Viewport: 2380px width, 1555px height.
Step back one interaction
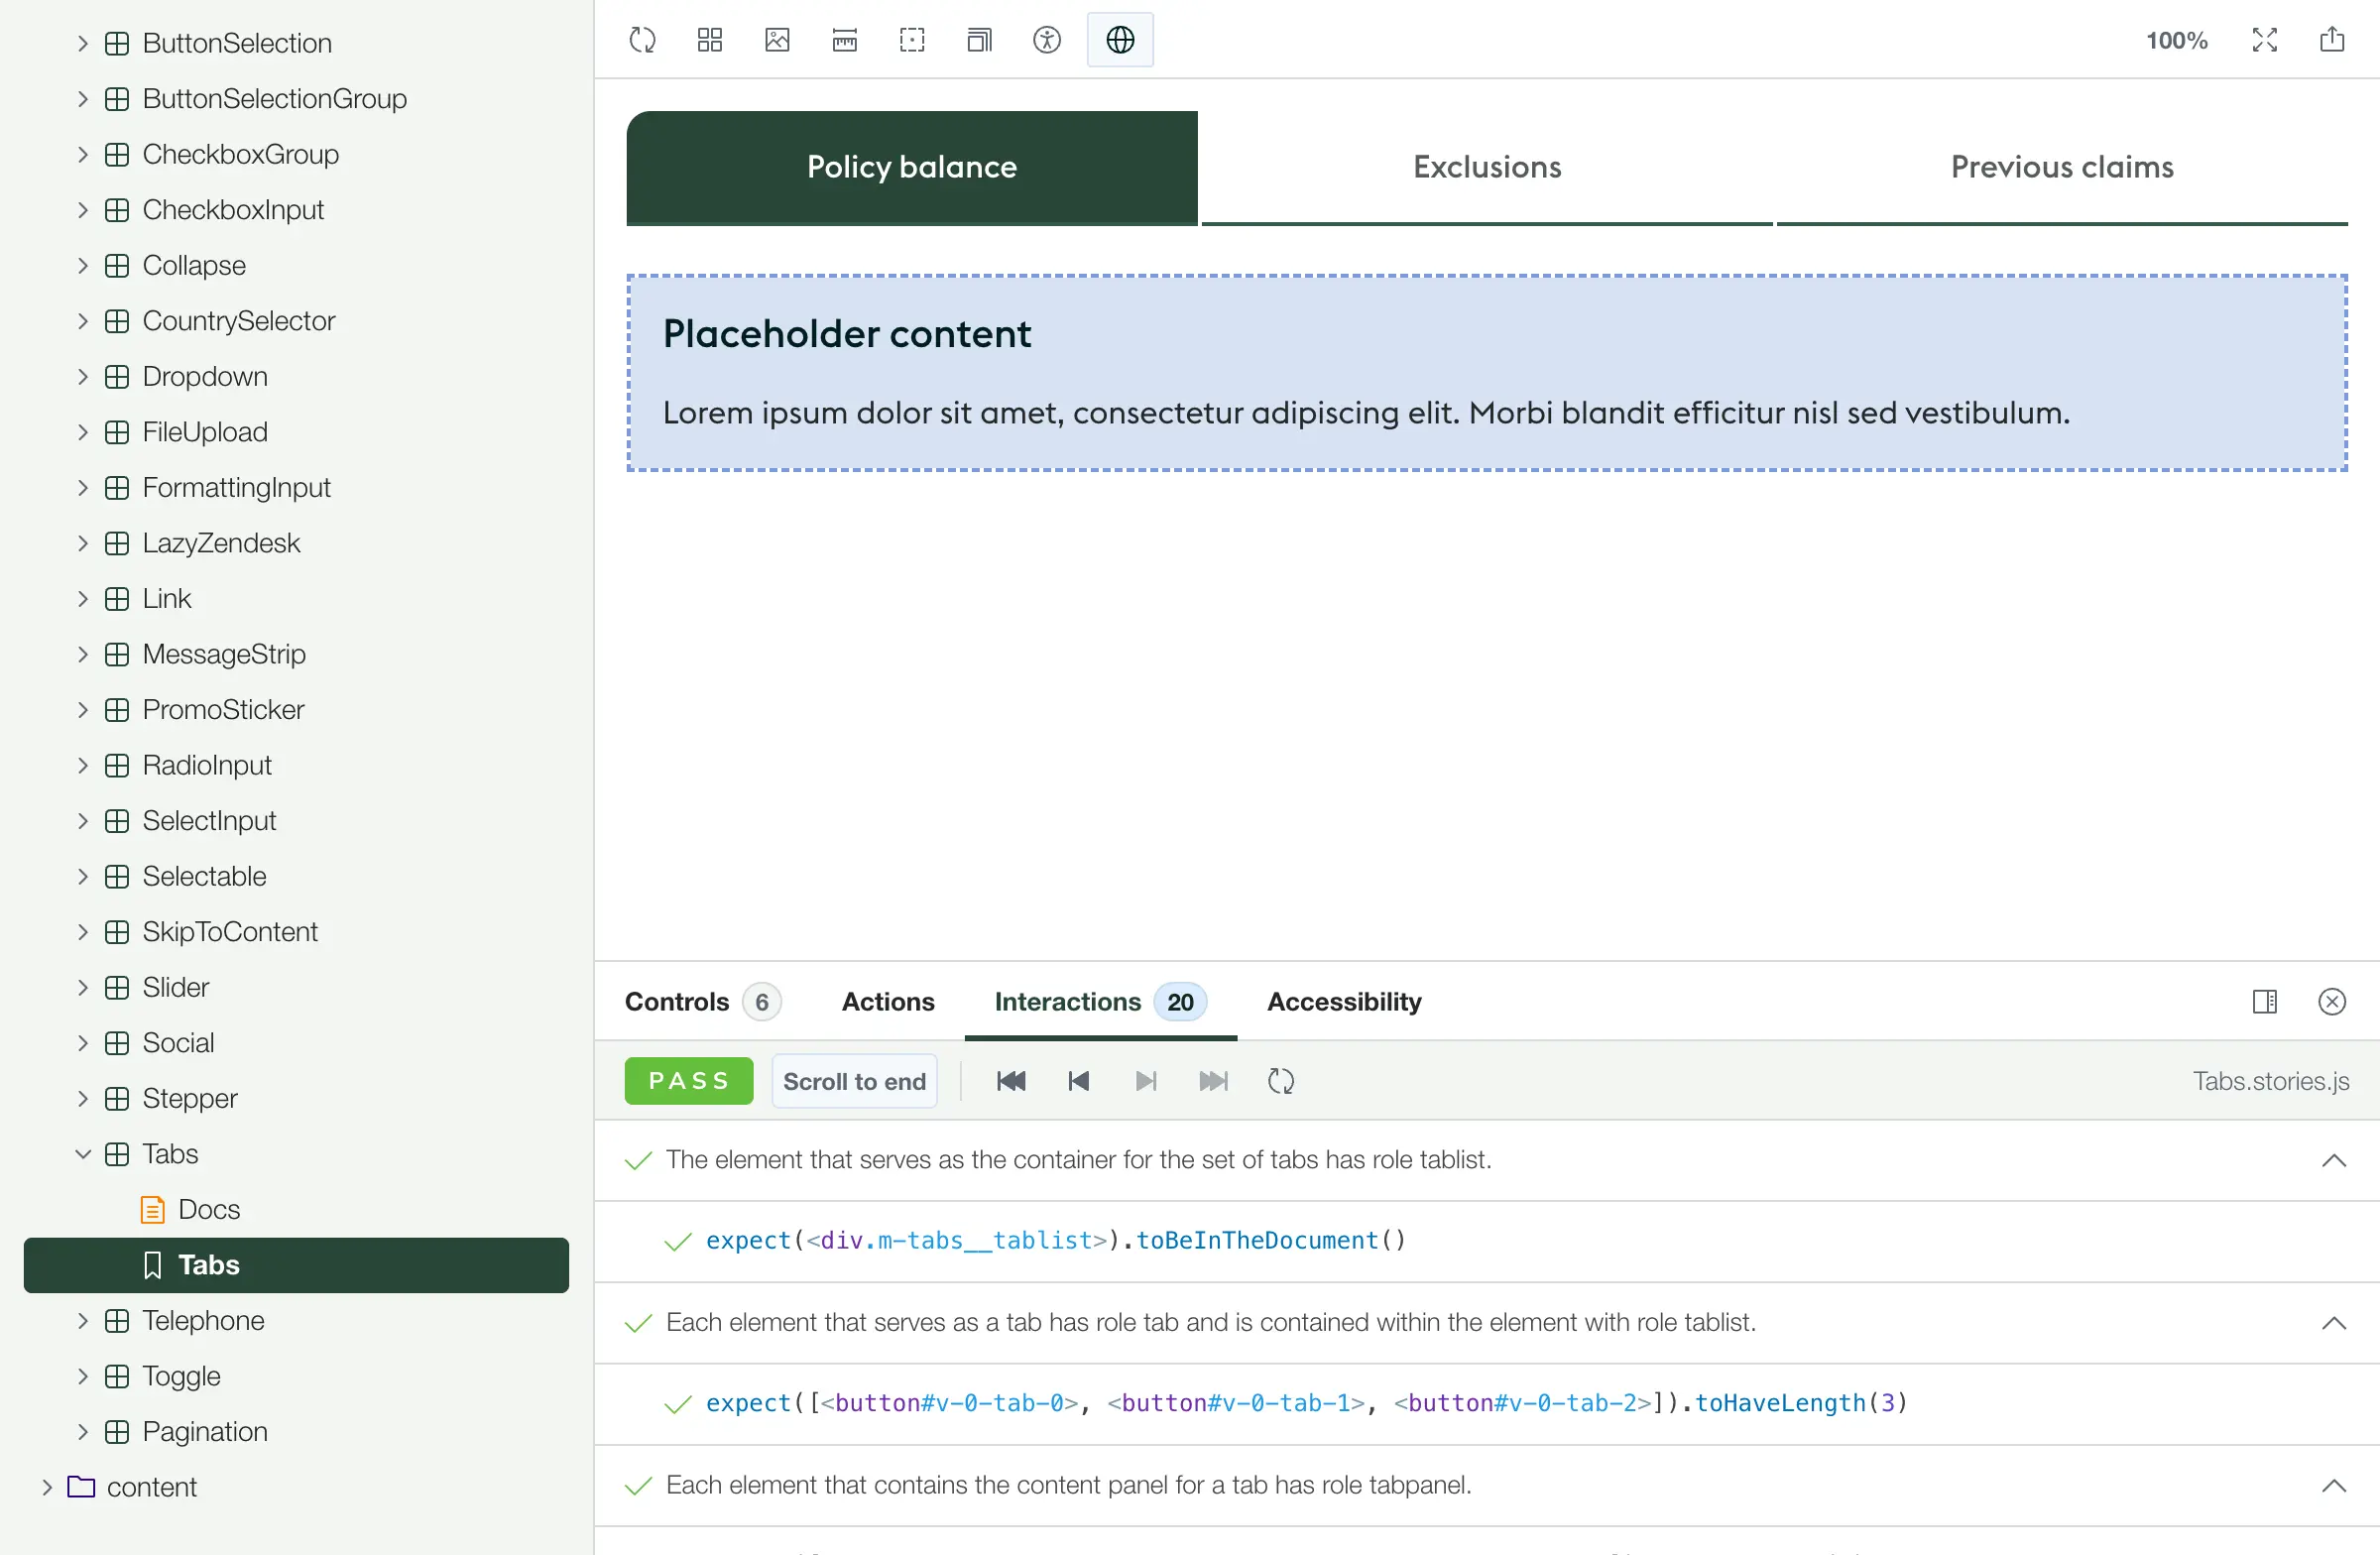(x=1079, y=1081)
